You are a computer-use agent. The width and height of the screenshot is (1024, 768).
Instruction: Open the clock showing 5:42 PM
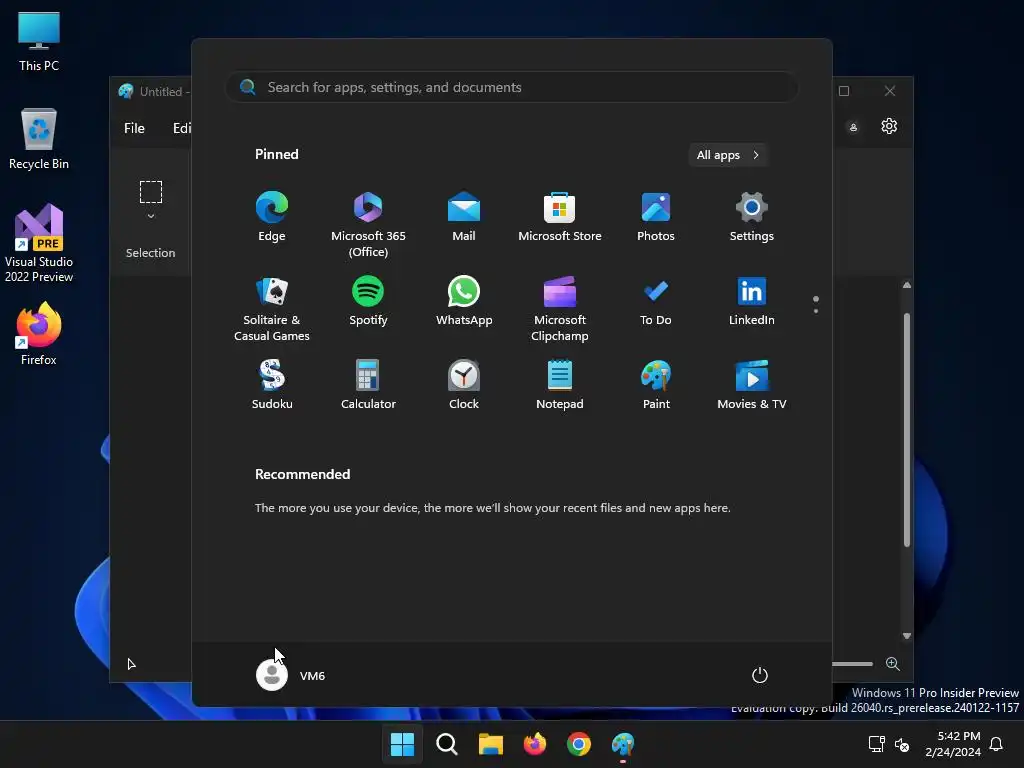pos(953,744)
